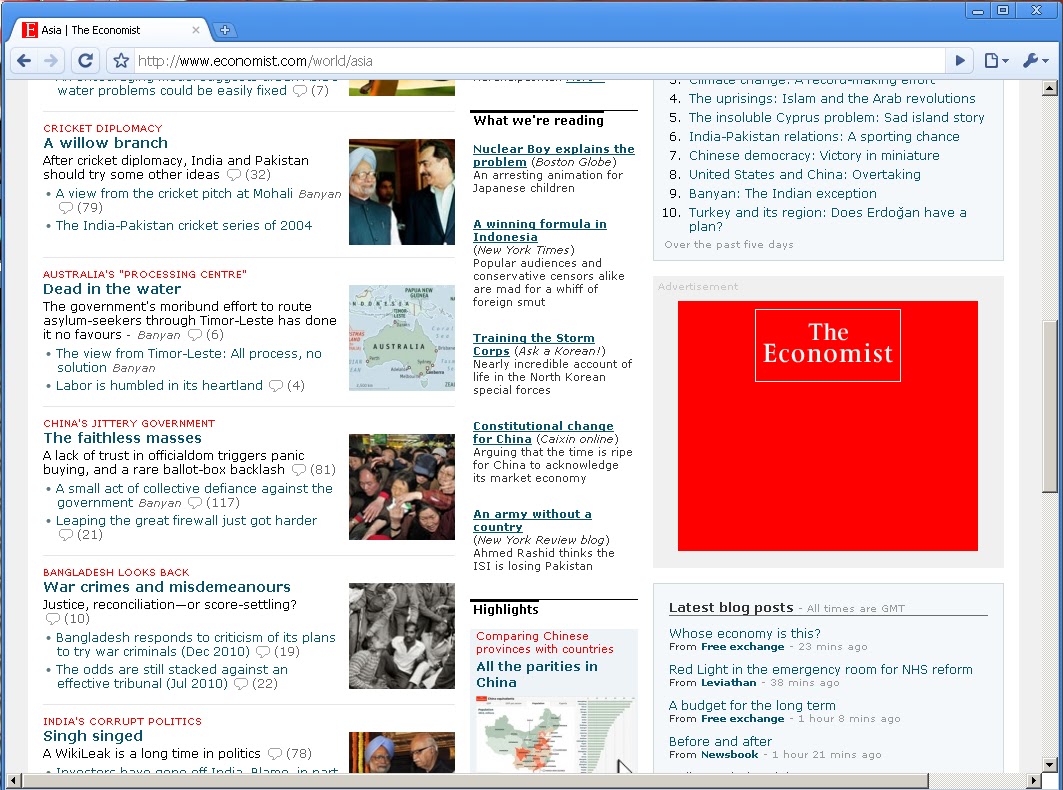Open Turkey and its region: Does Erdoğan have a plan
Screen dimensions: 1063x790
click(x=828, y=219)
